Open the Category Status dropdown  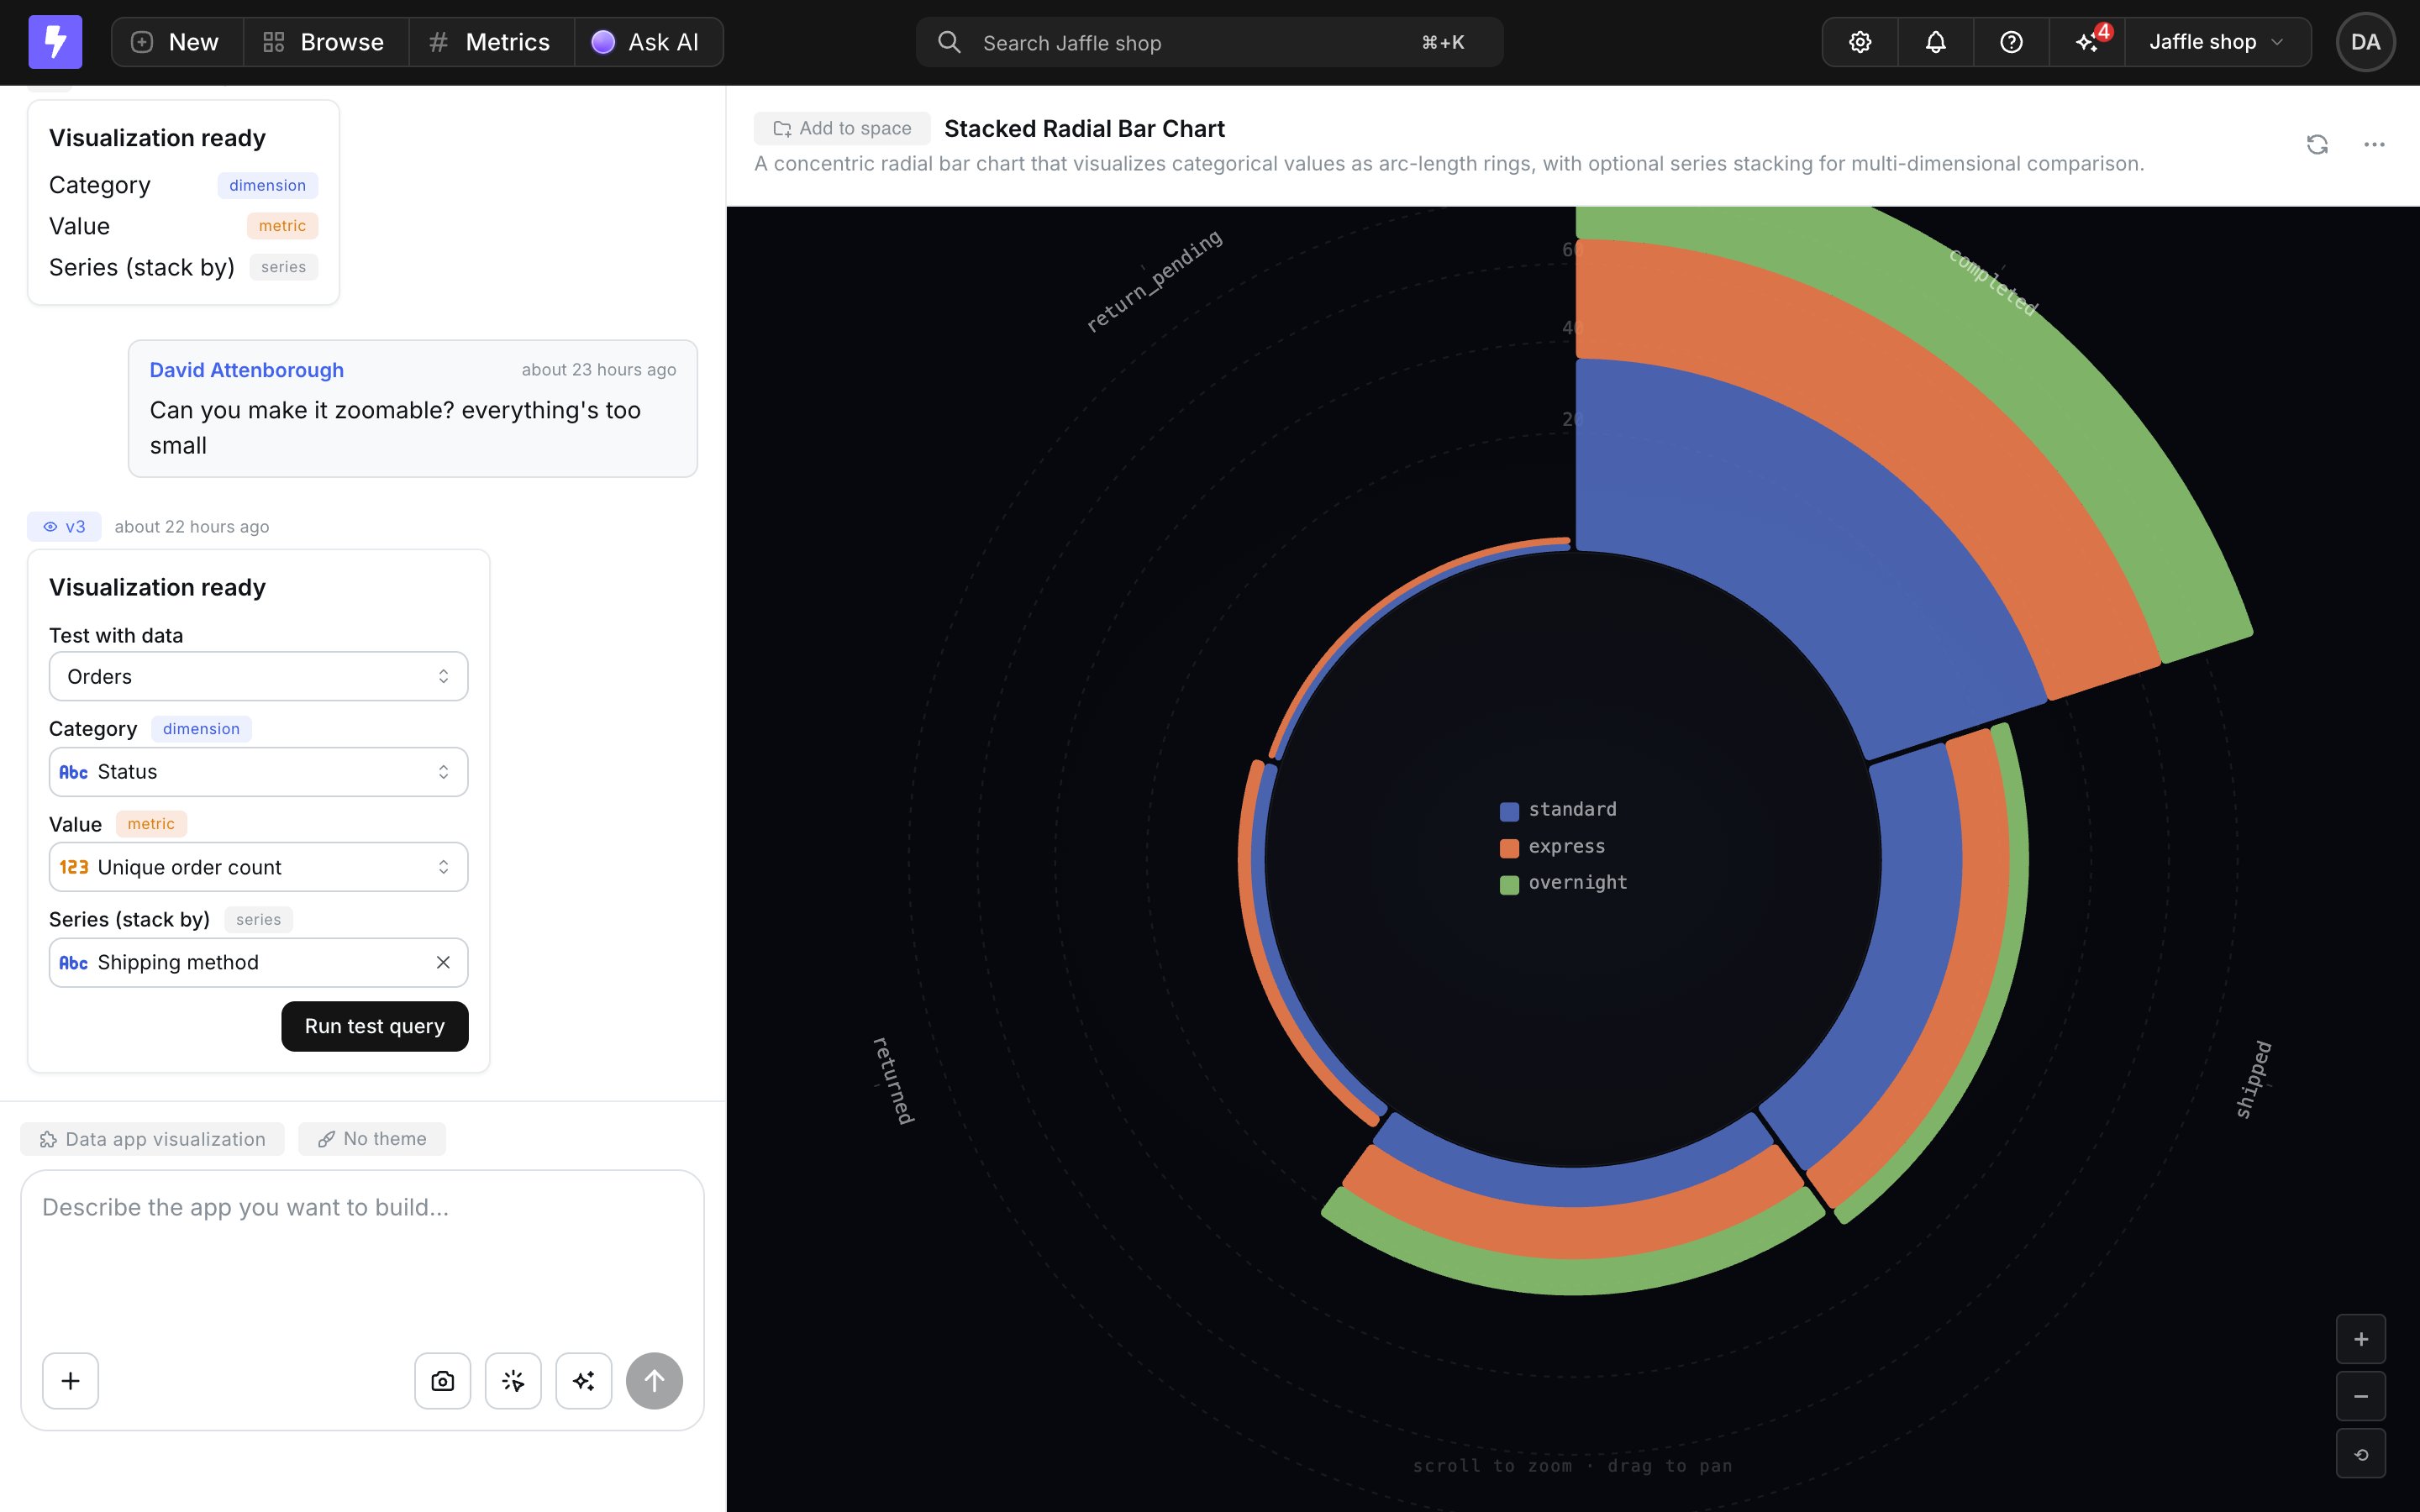(x=258, y=772)
